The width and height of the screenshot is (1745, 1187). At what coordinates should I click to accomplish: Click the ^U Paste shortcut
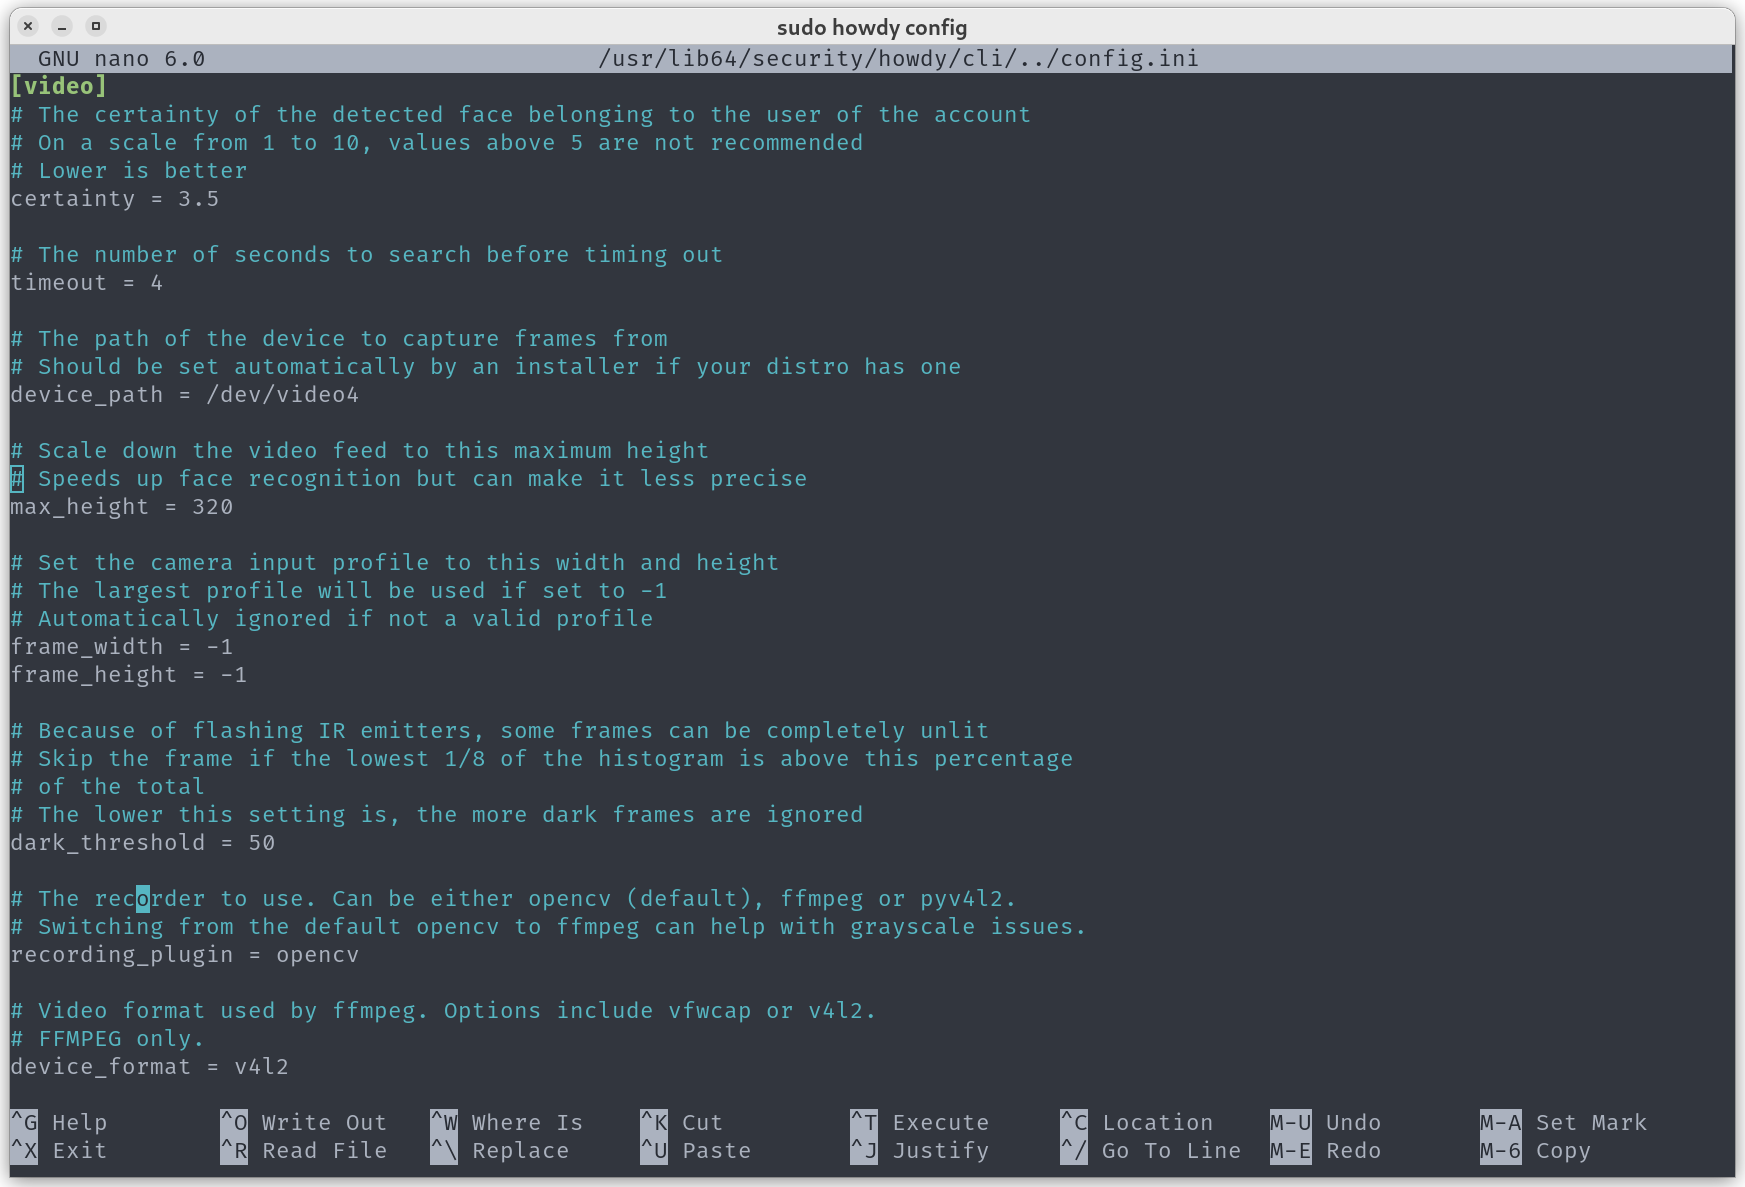[695, 1151]
